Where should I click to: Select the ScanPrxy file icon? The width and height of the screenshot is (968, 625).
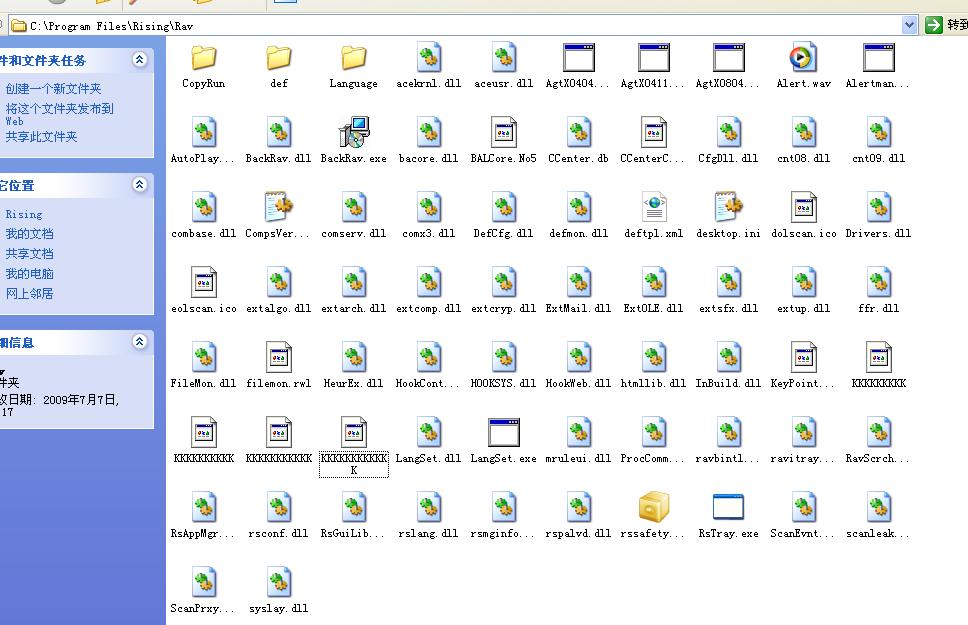pyautogui.click(x=204, y=582)
